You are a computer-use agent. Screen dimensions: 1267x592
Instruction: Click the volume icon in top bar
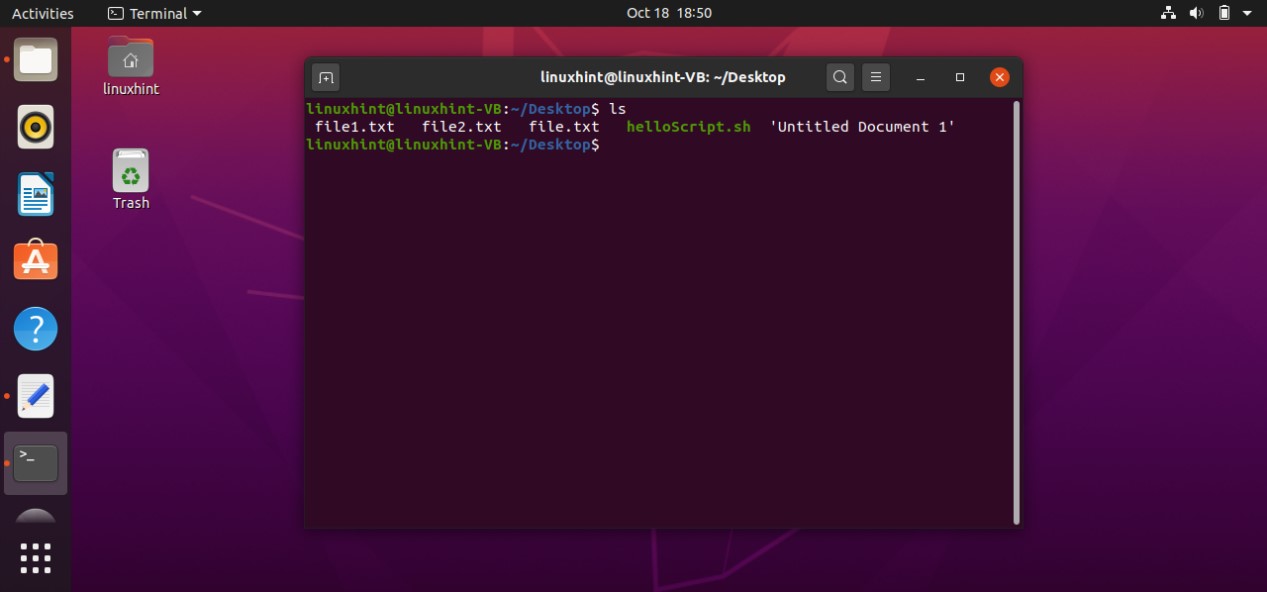tap(1196, 13)
